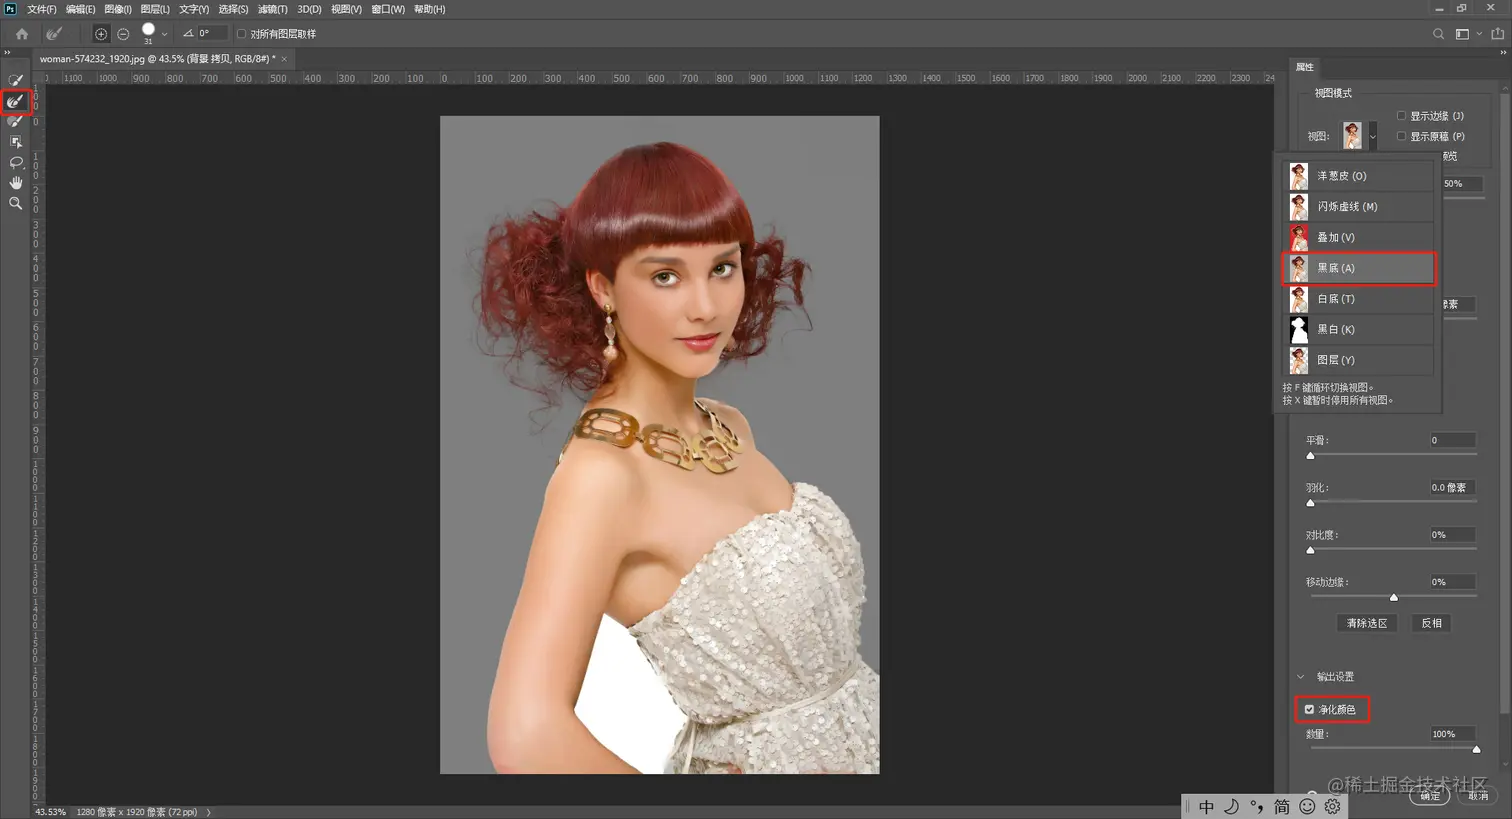Open the emoji smiley in the IME bar

(1307, 807)
